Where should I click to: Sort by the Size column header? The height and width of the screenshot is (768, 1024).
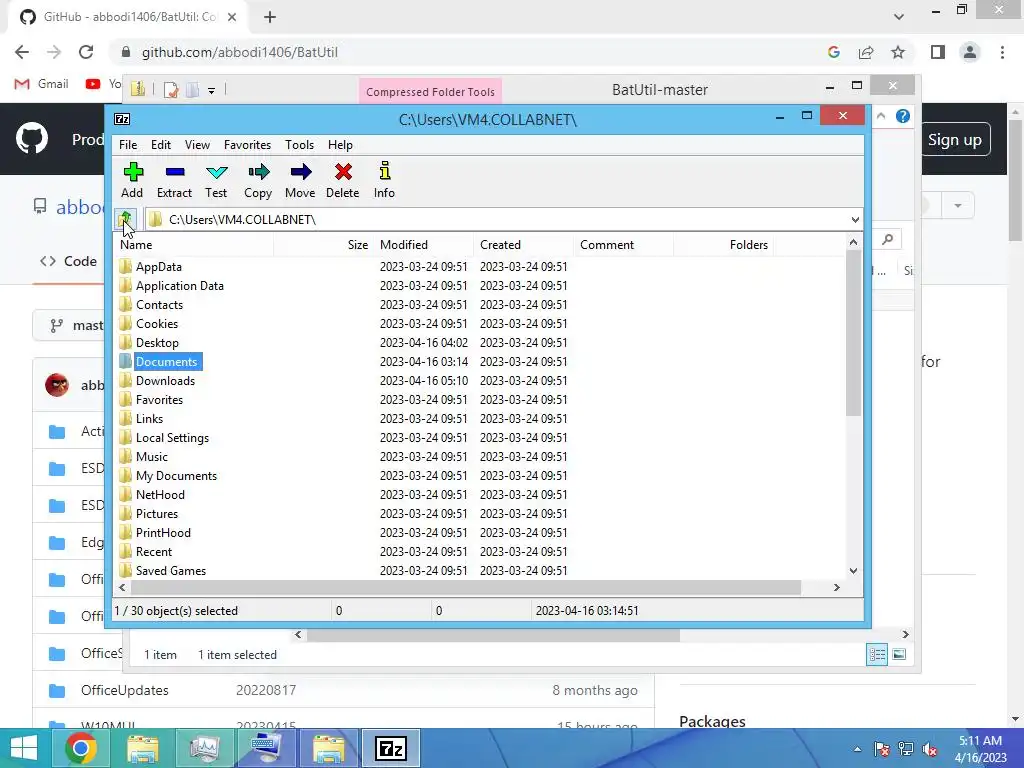(x=324, y=245)
